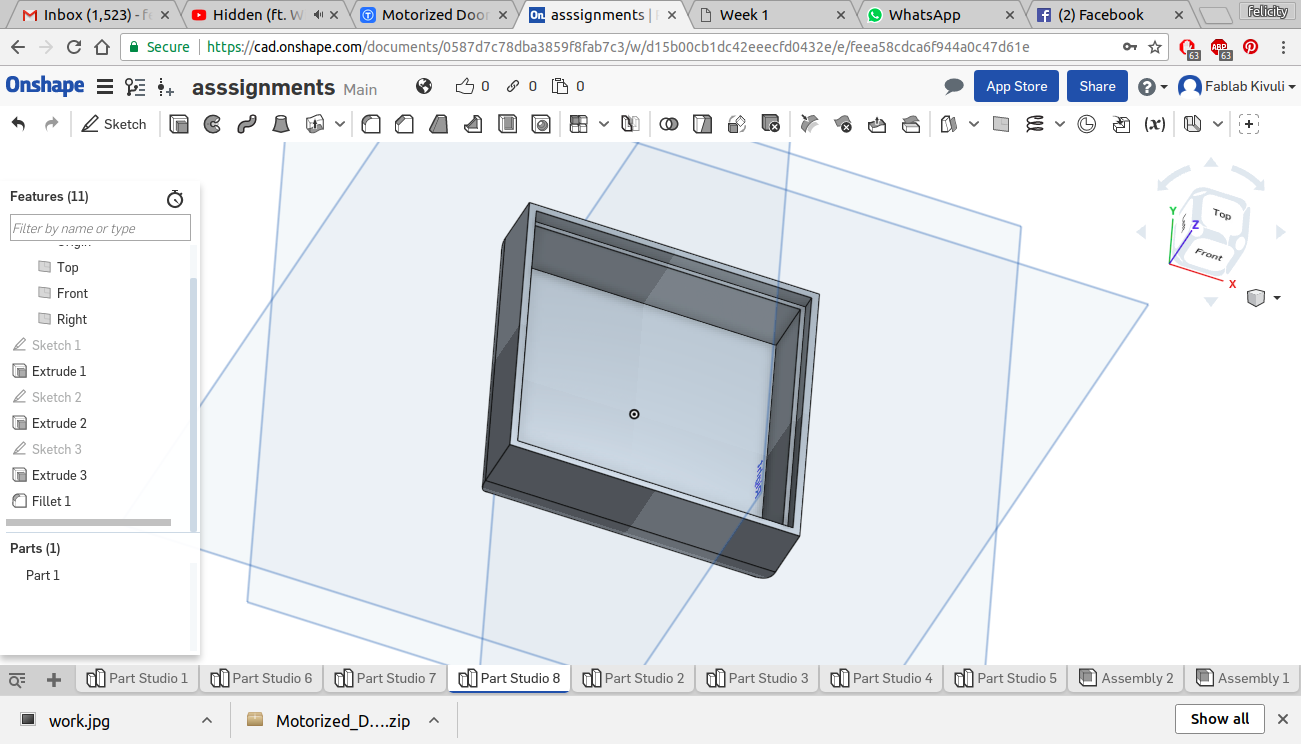Redo the last undone action
The height and width of the screenshot is (744, 1301).
coord(51,124)
